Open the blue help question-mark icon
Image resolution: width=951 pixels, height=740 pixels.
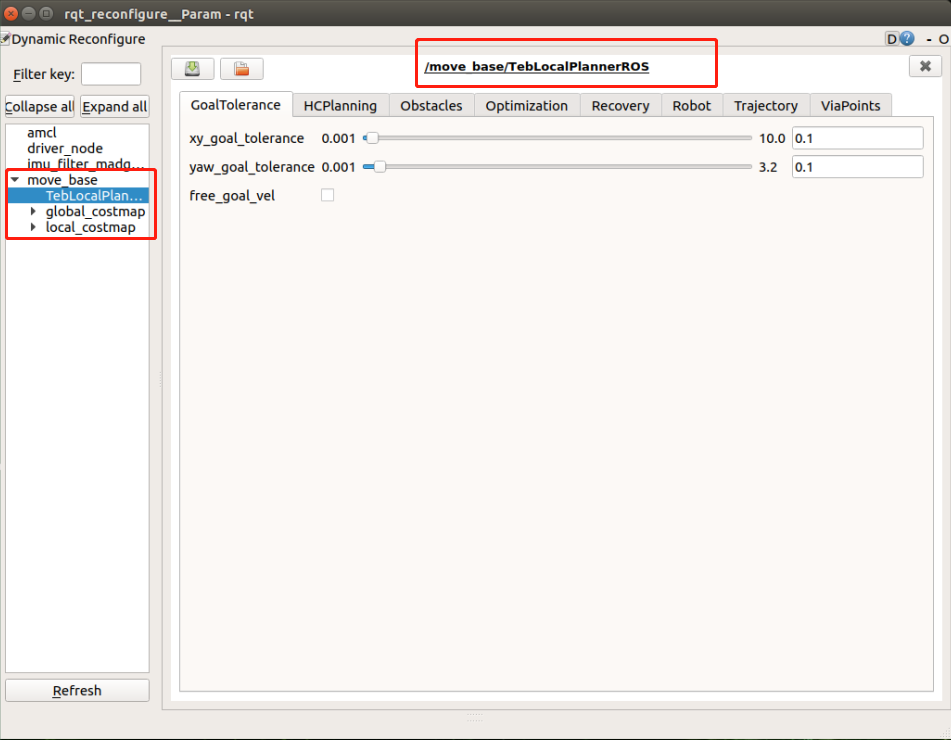907,39
